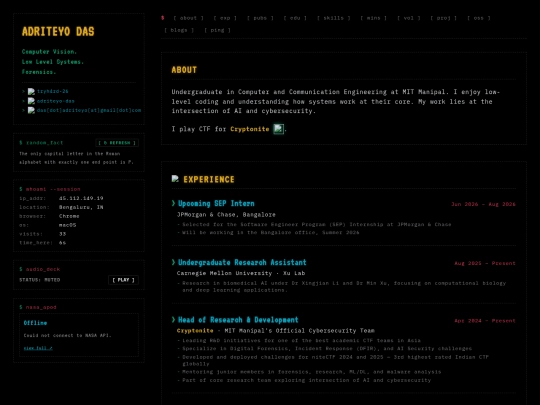Select the wins nav item
Viewport: 540px width, 405px height.
coord(373,18)
